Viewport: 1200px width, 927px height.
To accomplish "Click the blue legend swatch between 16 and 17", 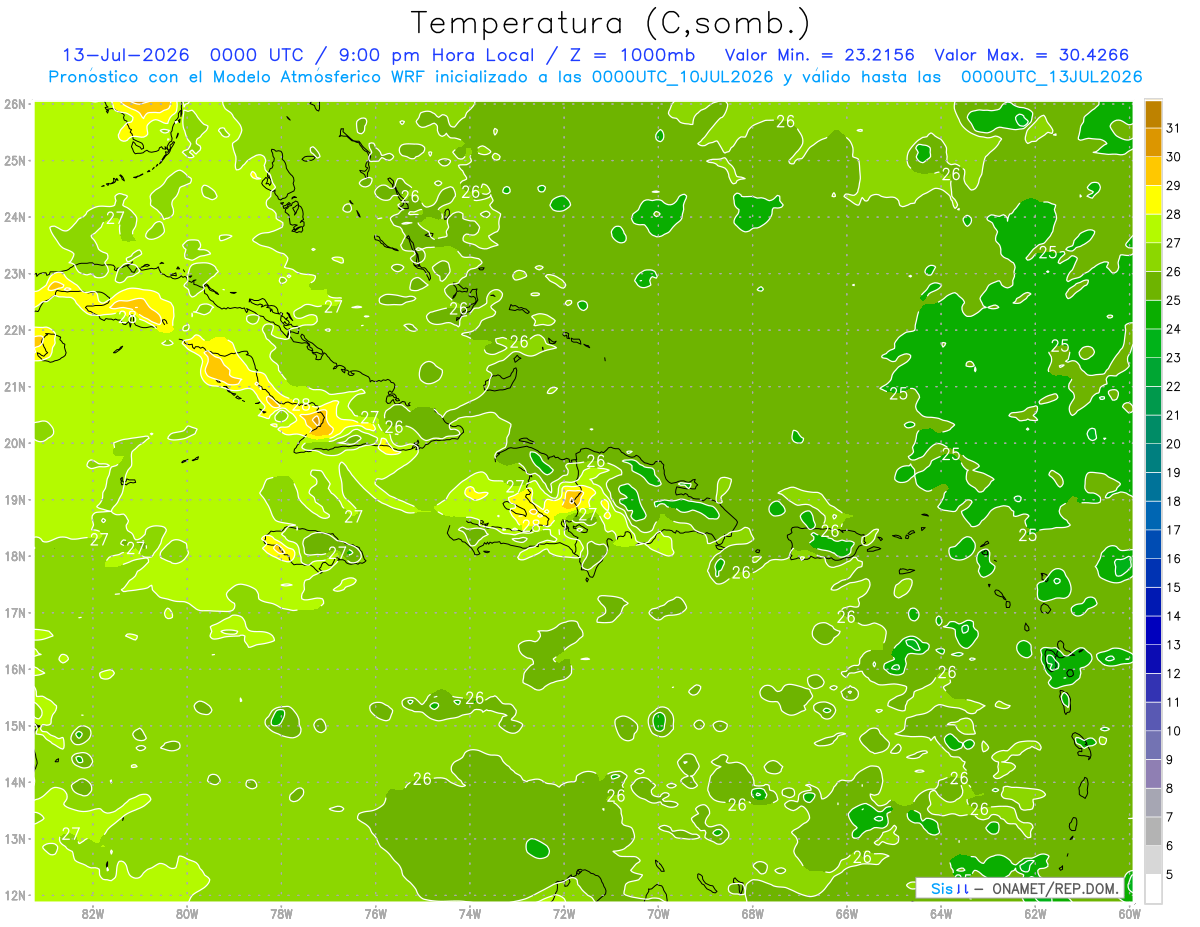I will 1153,544.
